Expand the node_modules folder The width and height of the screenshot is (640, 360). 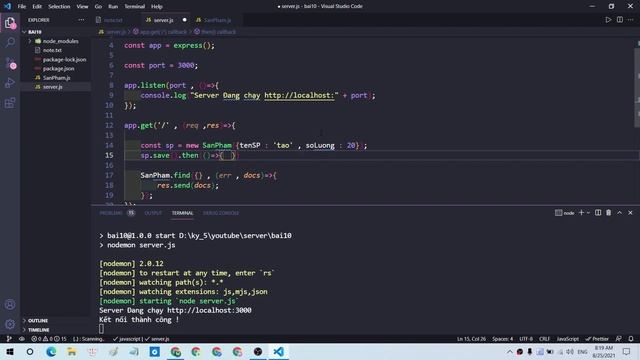[60, 41]
